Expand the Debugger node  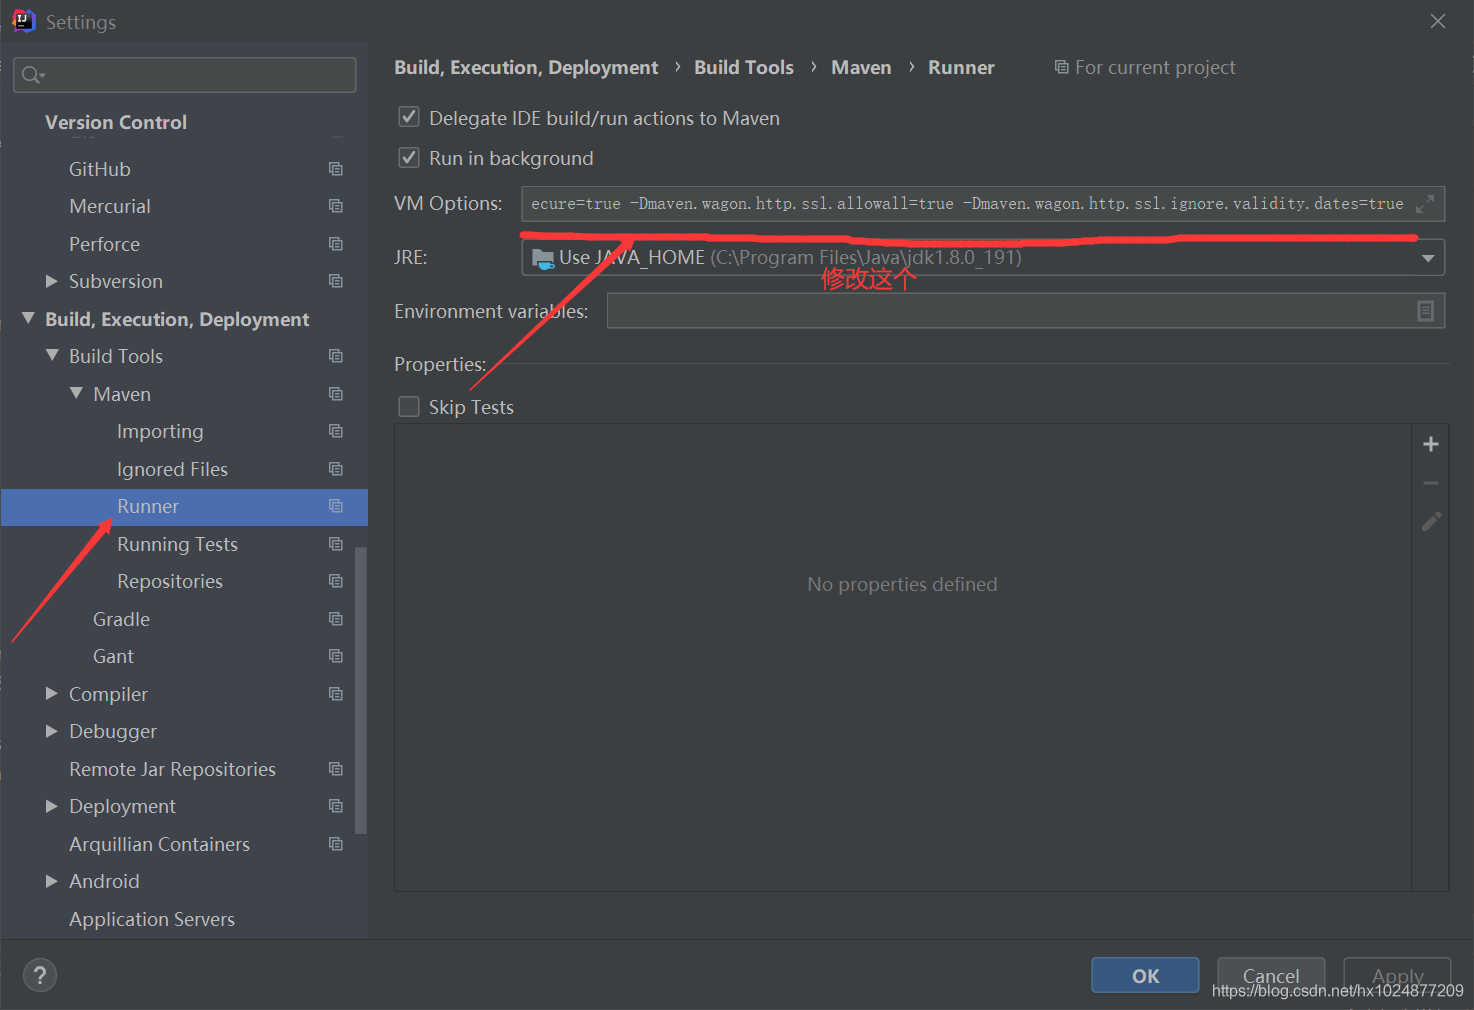pos(52,731)
